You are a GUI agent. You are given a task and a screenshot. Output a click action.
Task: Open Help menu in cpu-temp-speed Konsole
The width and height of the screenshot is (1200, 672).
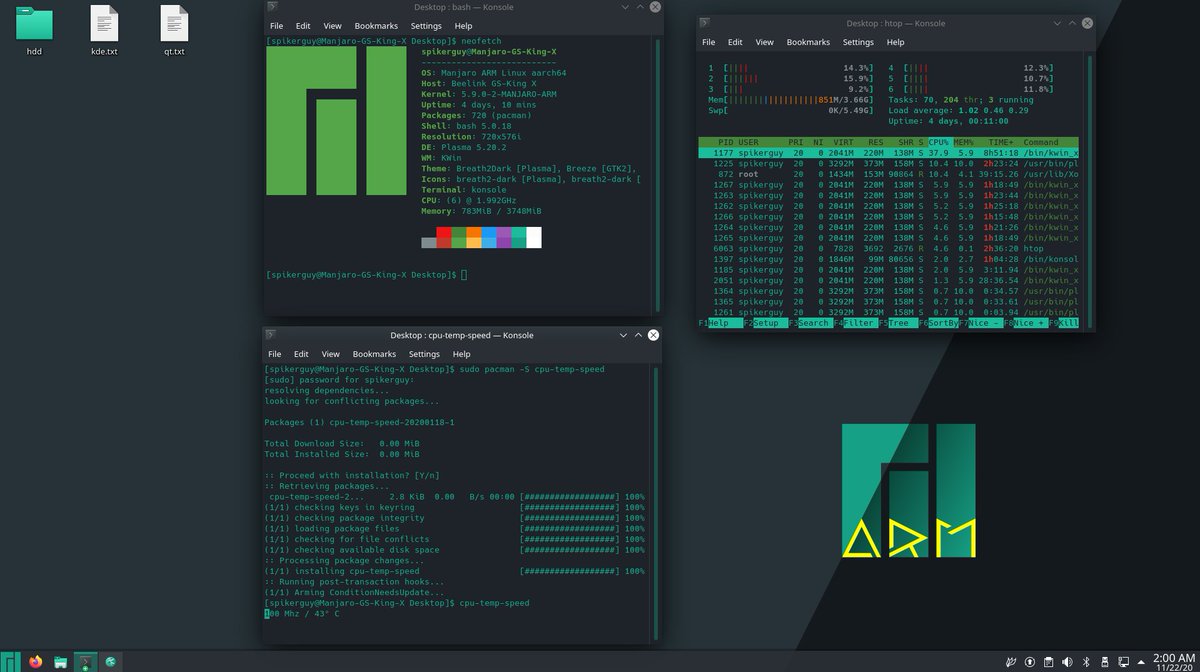tap(461, 354)
